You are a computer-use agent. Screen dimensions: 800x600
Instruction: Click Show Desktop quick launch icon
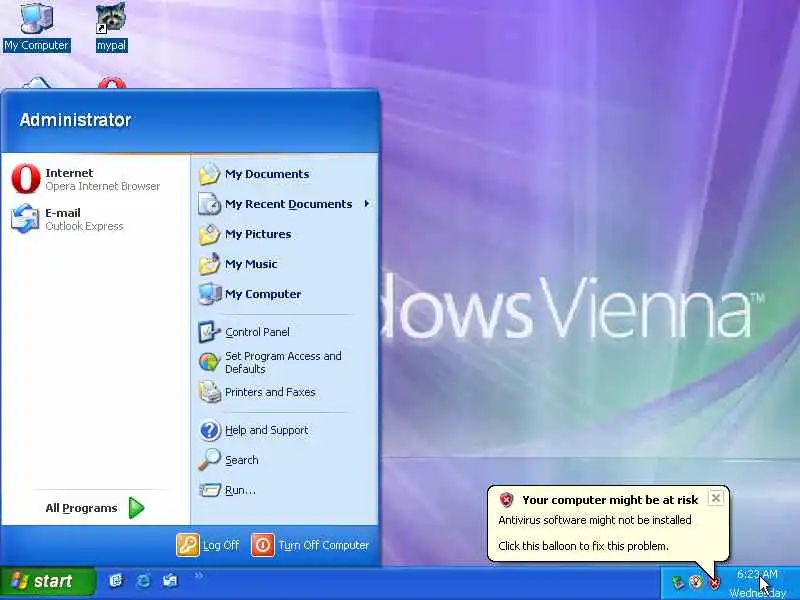click(x=116, y=581)
